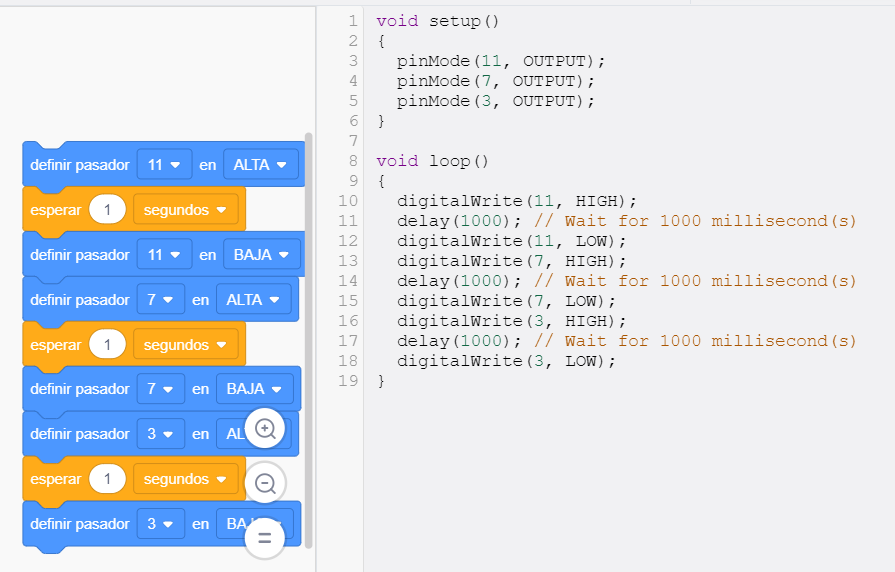Click delay(1000) on code line 11
This screenshot has height=572, width=895.
[x=459, y=221]
